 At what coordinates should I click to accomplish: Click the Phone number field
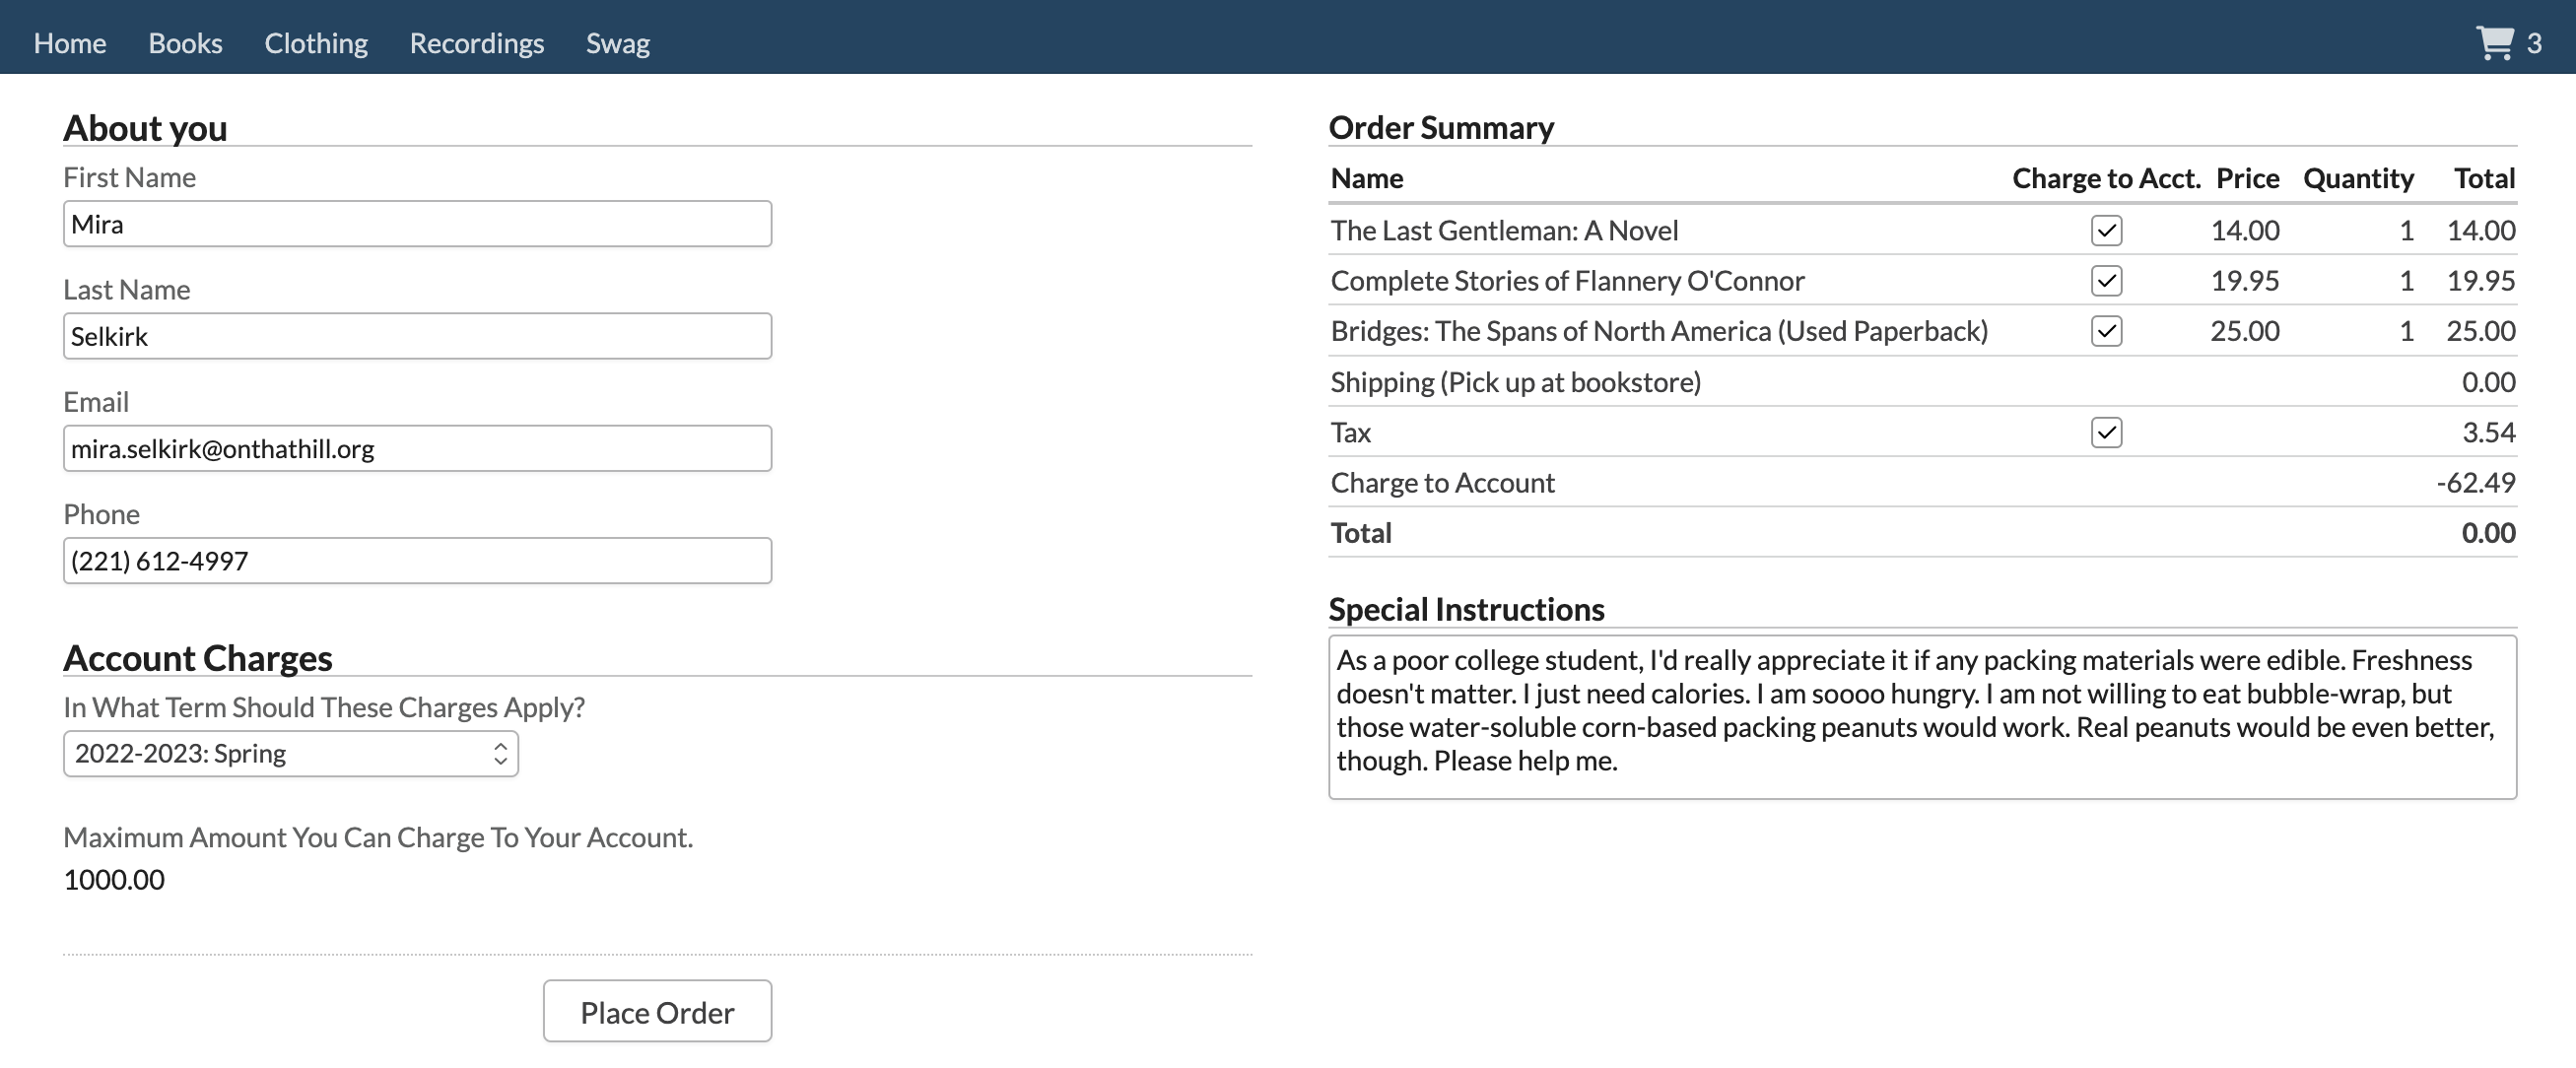pyautogui.click(x=417, y=561)
